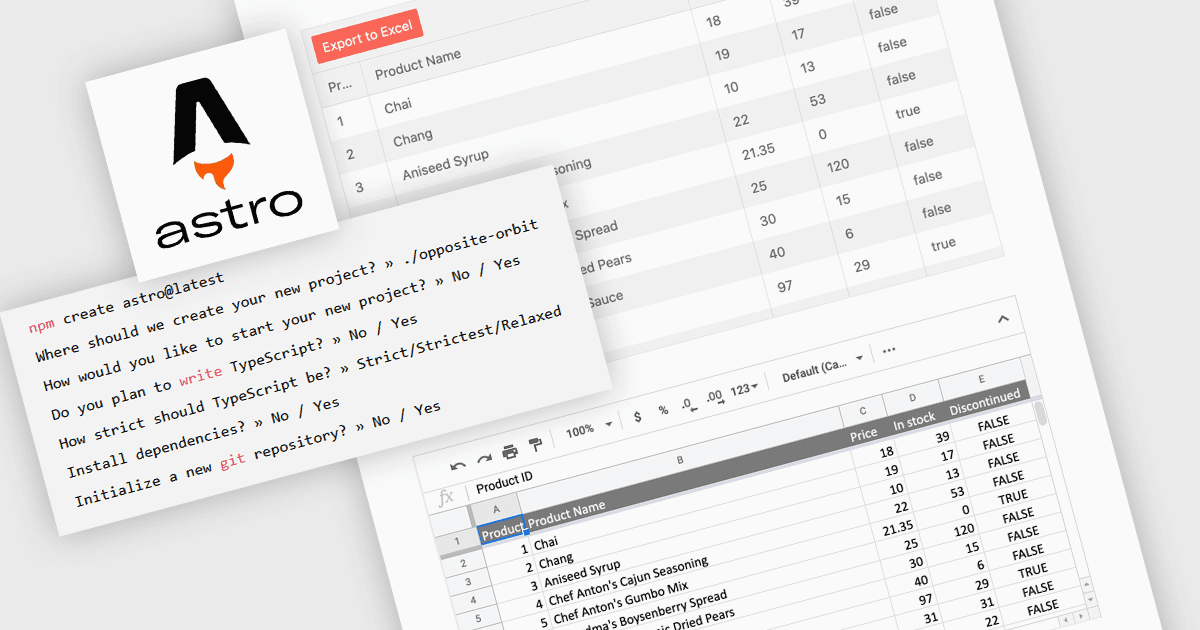Apply percent format with the % icon

(x=662, y=409)
